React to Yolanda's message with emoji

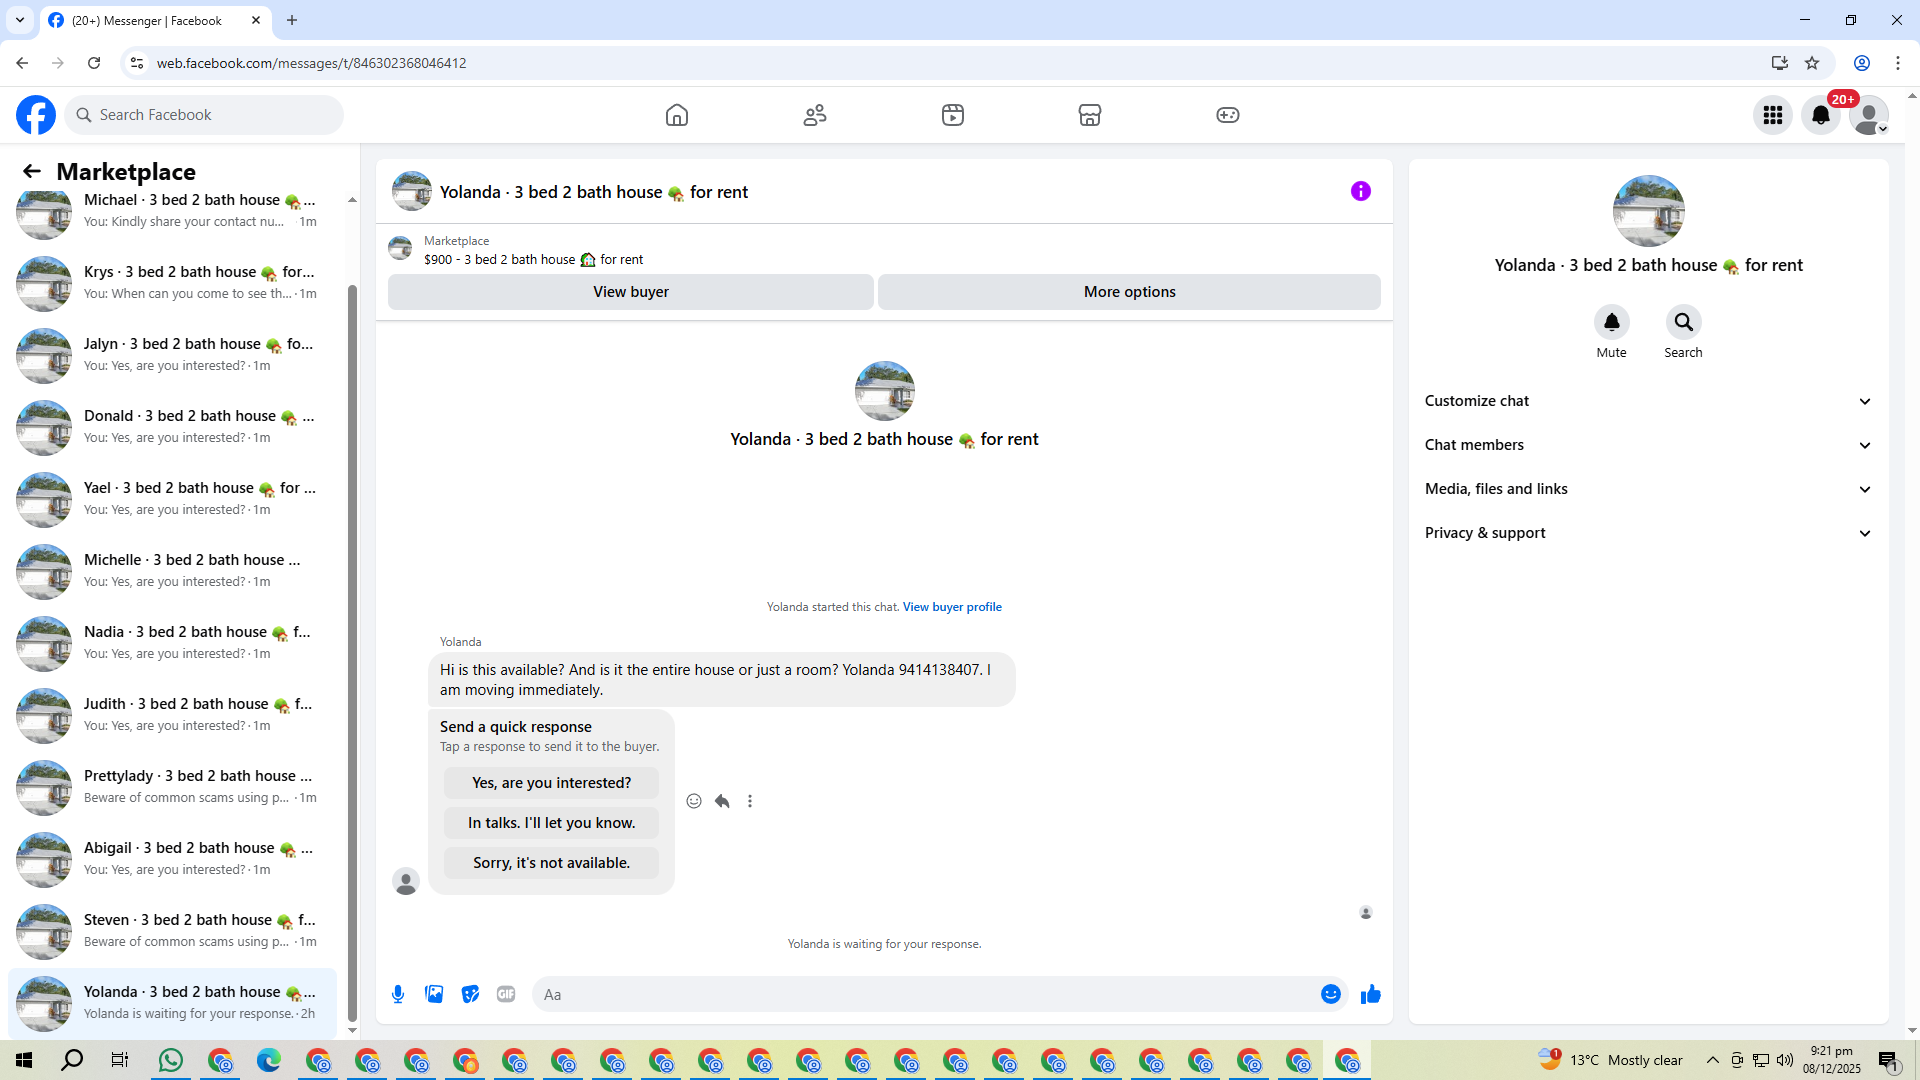[x=694, y=801]
